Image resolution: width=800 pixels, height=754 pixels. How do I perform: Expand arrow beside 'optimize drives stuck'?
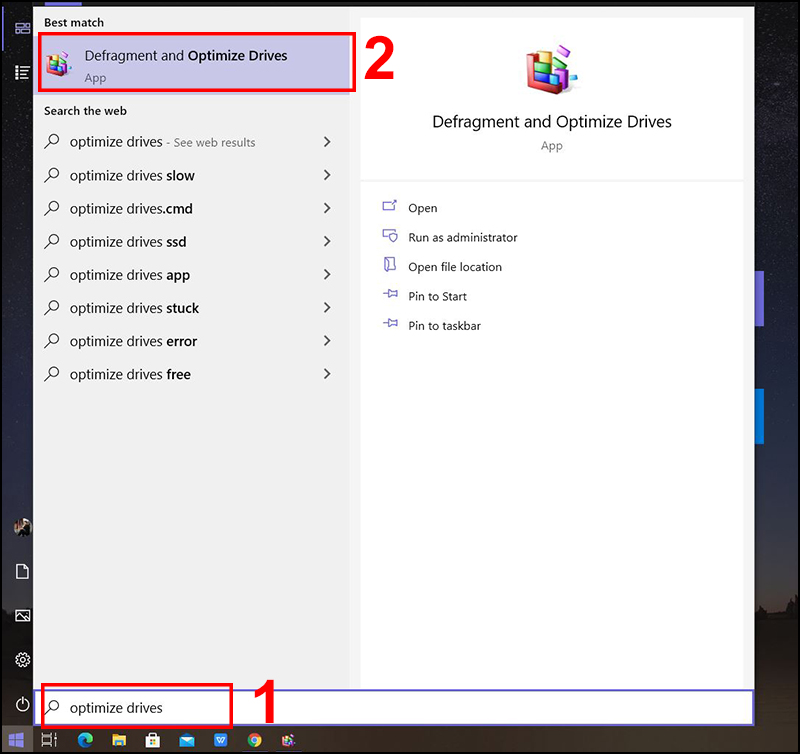coord(327,308)
